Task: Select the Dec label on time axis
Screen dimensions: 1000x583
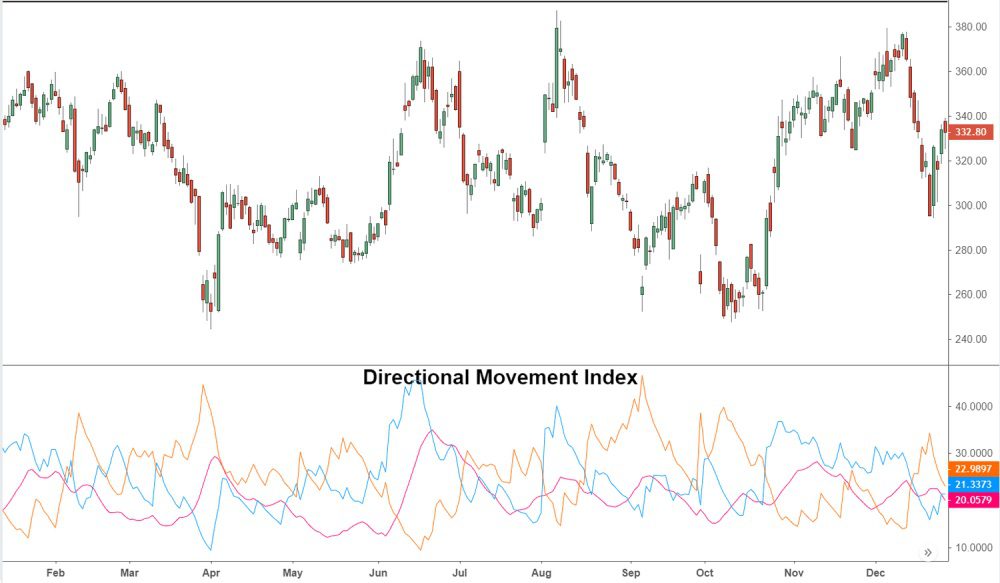Action: point(875,573)
